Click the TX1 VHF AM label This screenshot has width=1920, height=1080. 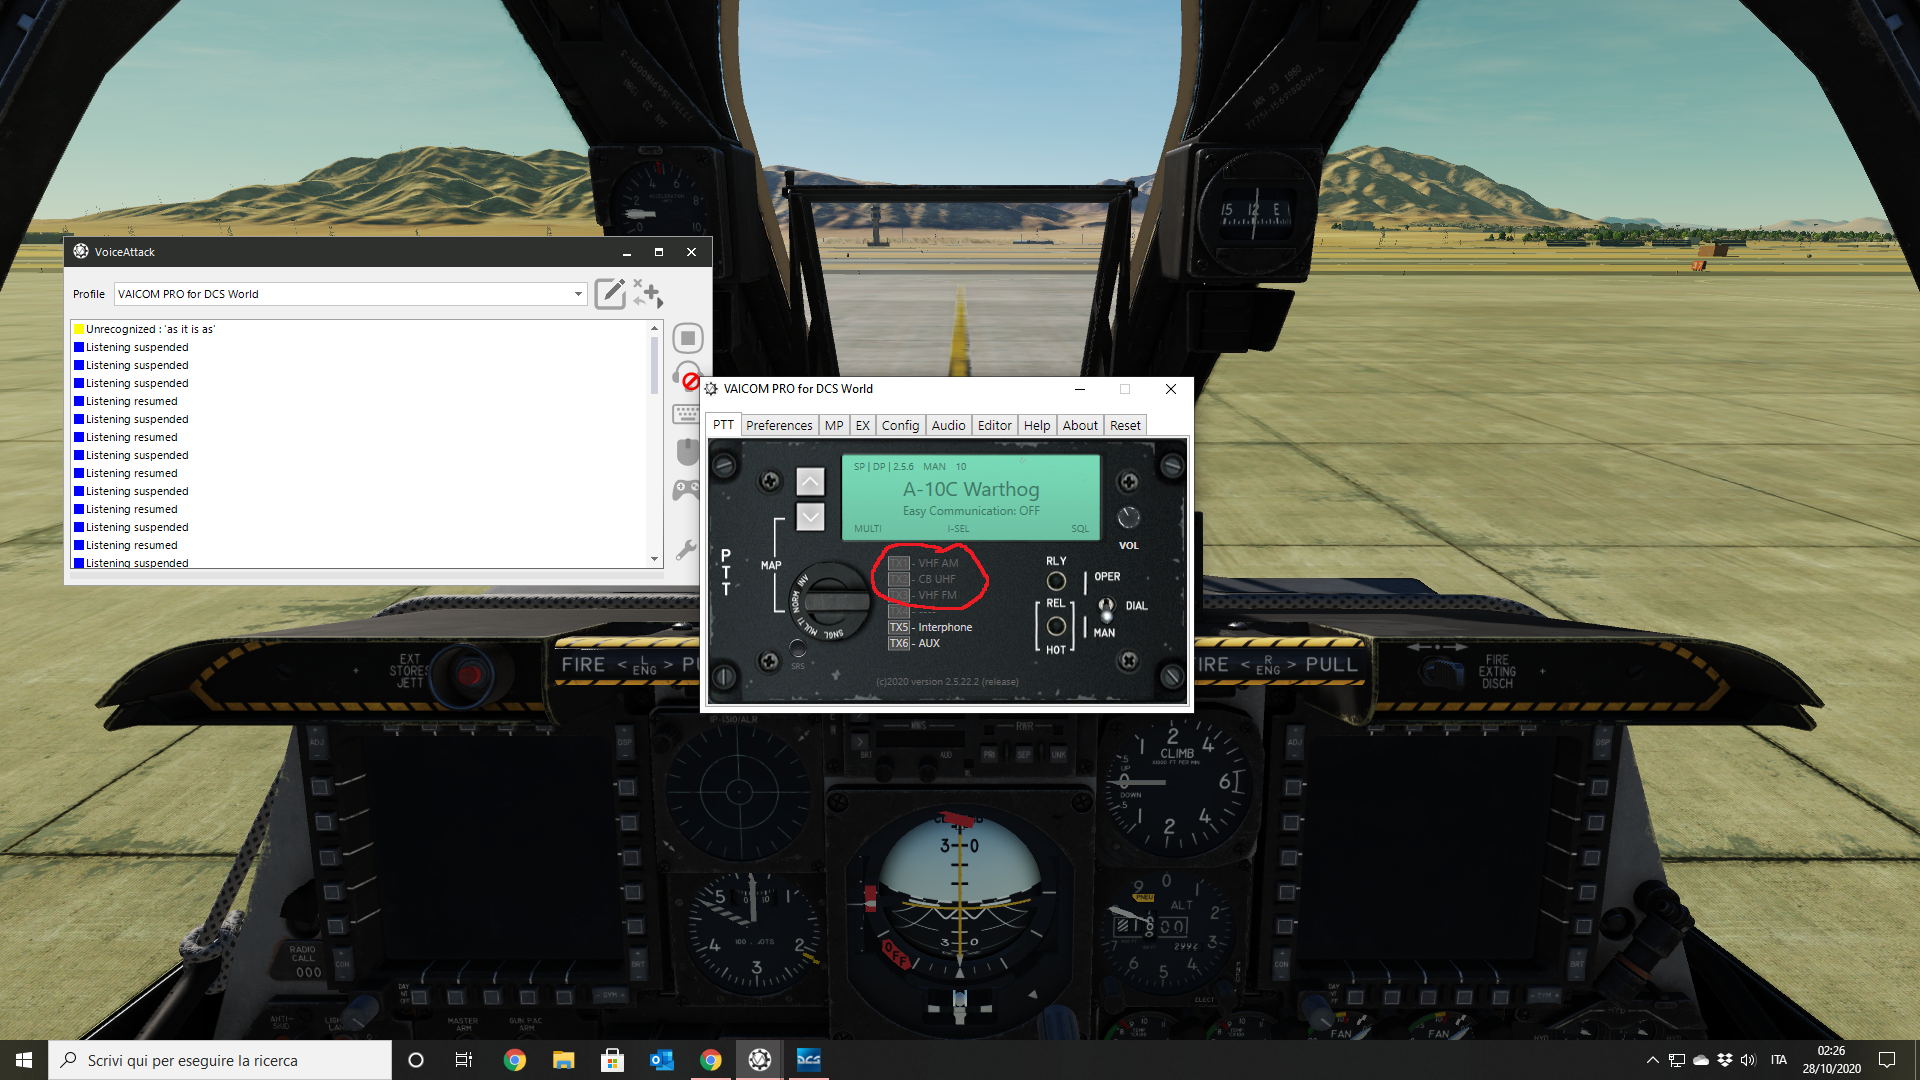923,563
